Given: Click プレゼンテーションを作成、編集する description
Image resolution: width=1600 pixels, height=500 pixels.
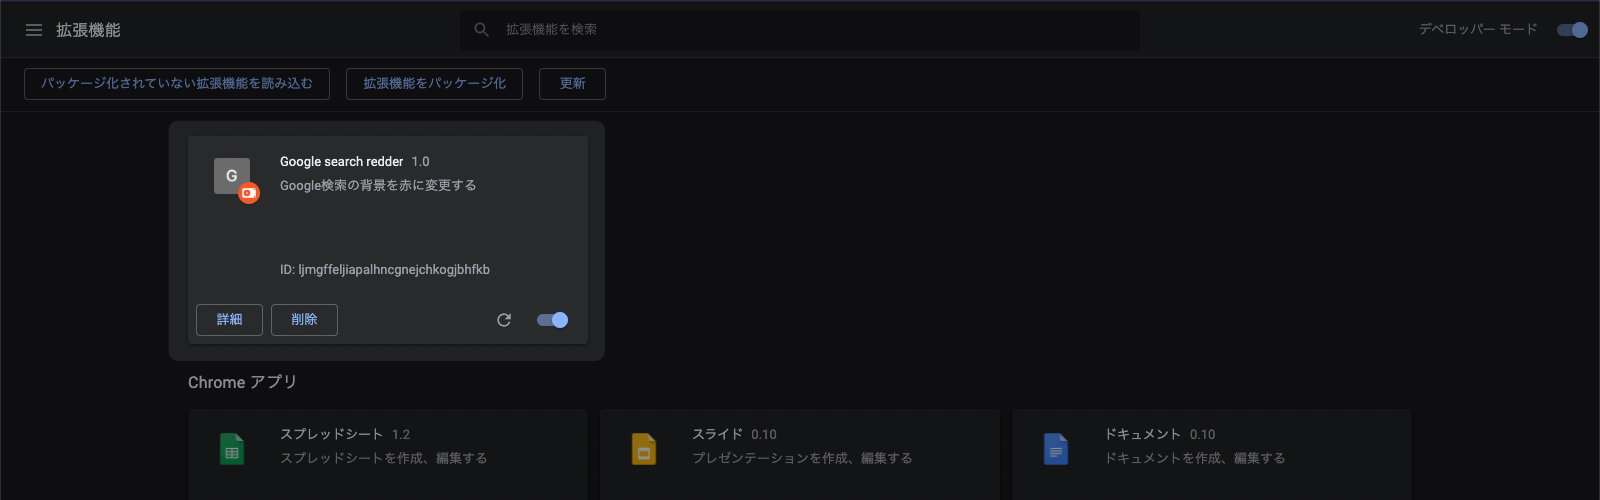Looking at the screenshot, I should (x=802, y=458).
